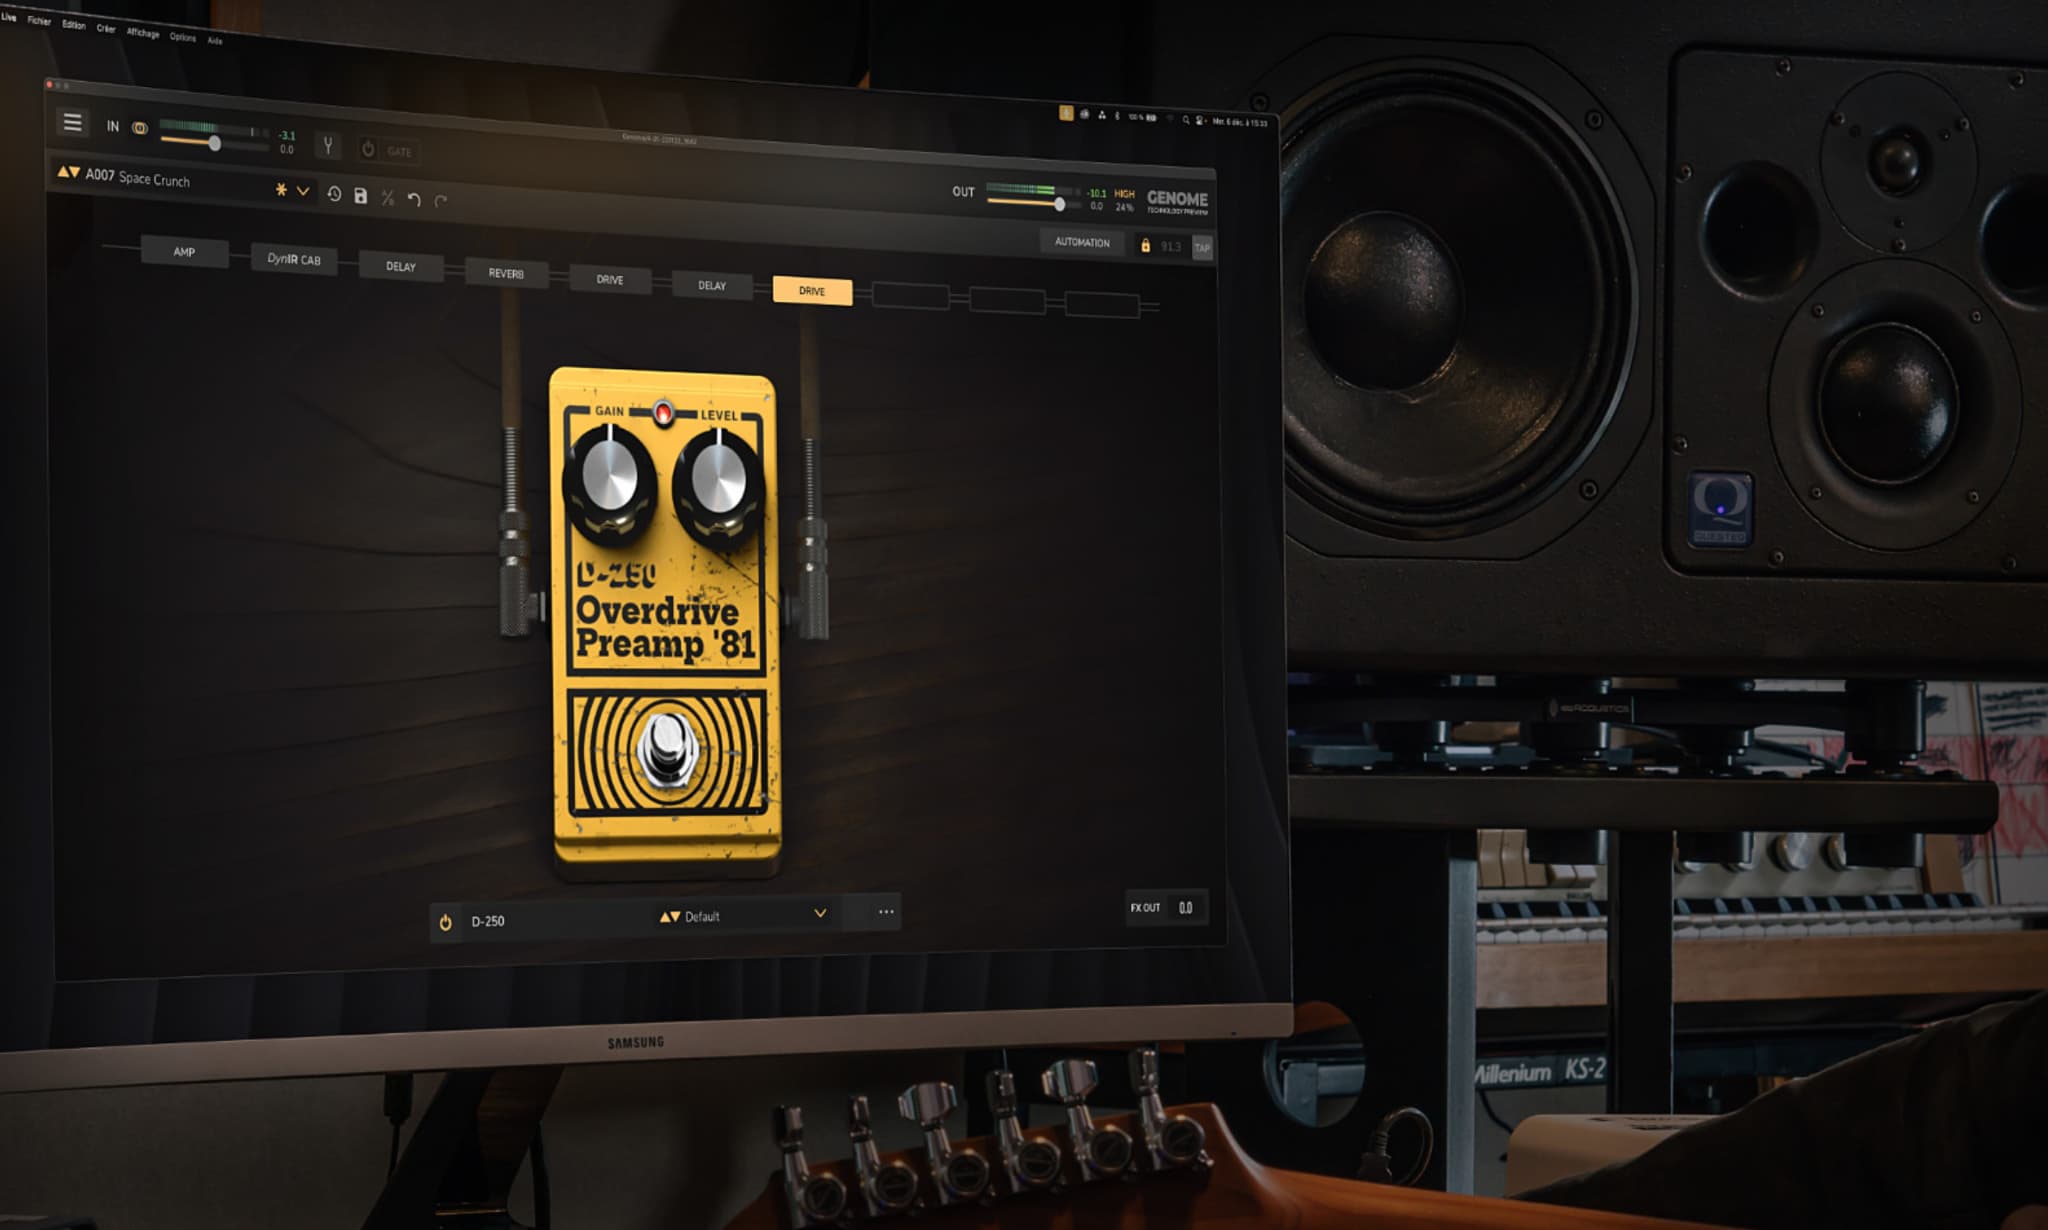Open the Affichage menu
Image resolution: width=2048 pixels, height=1230 pixels.
pyautogui.click(x=143, y=33)
